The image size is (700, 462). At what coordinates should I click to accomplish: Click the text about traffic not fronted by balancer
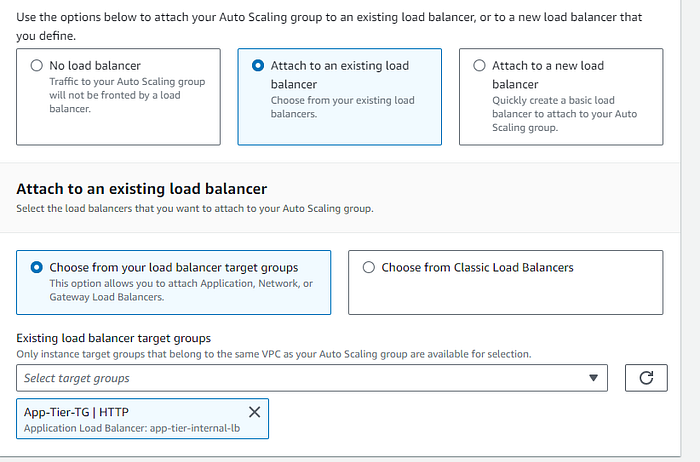127,95
